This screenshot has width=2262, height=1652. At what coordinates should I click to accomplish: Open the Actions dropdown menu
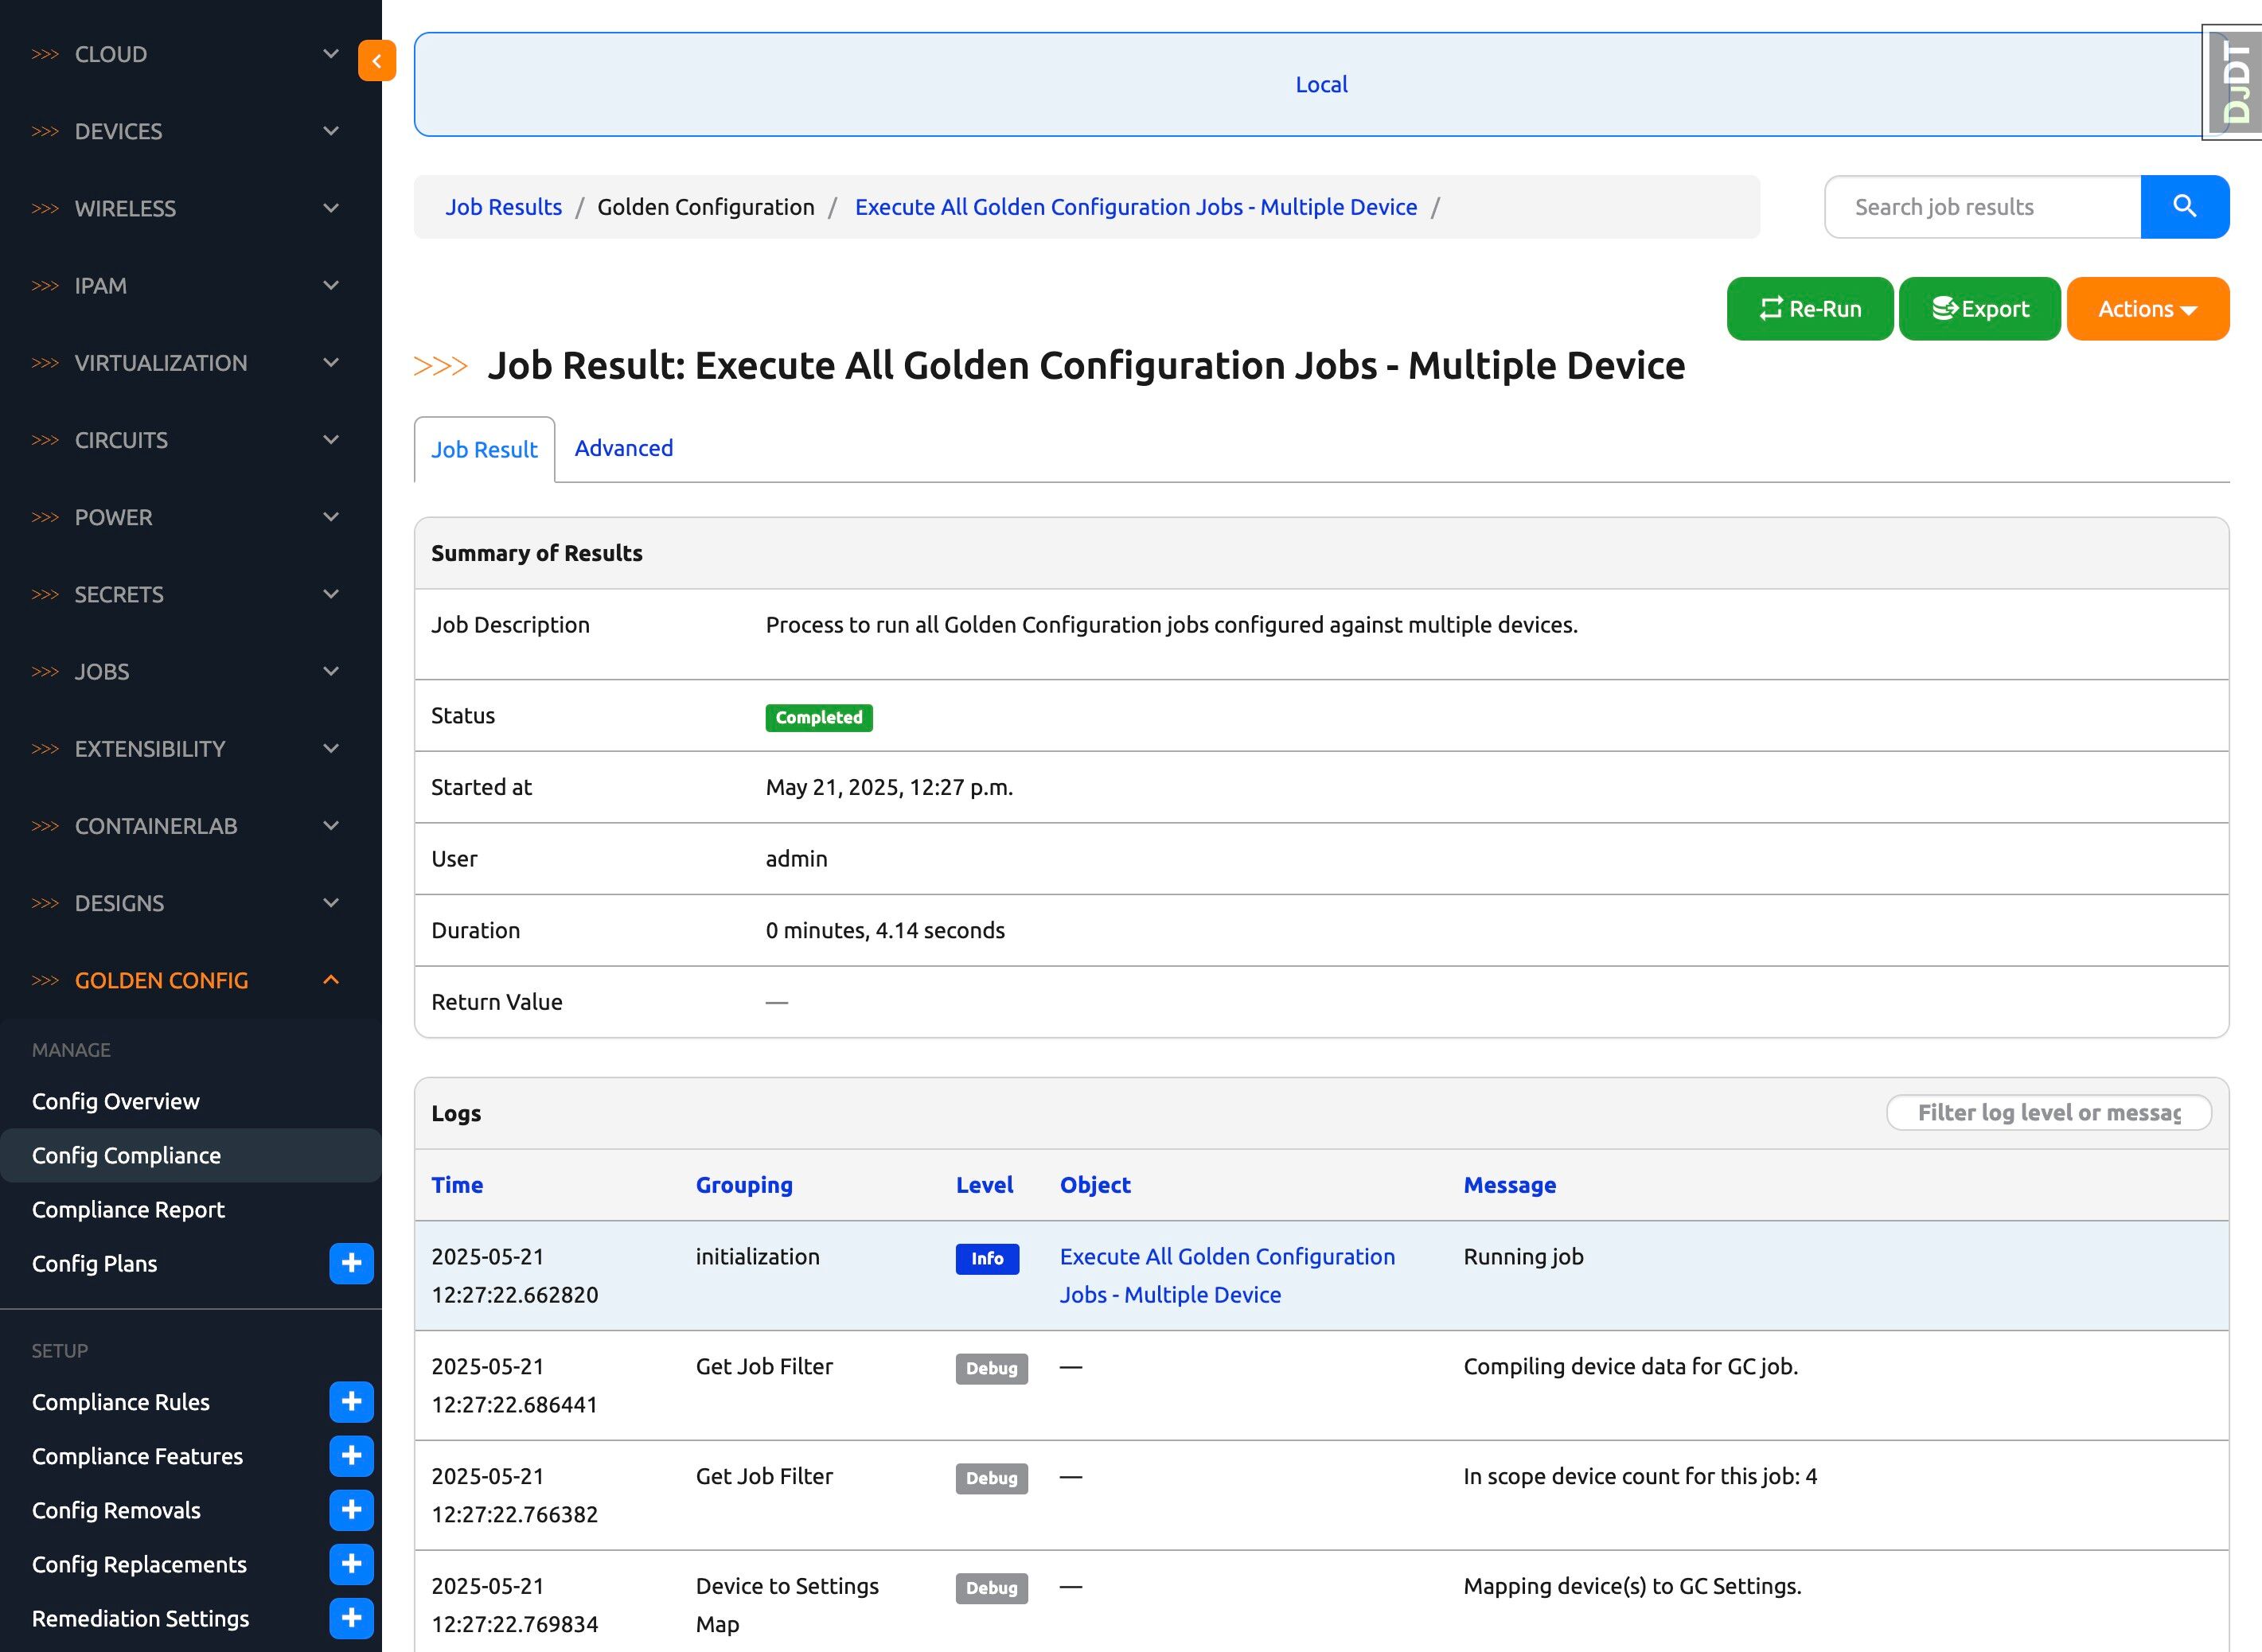pyautogui.click(x=2147, y=309)
